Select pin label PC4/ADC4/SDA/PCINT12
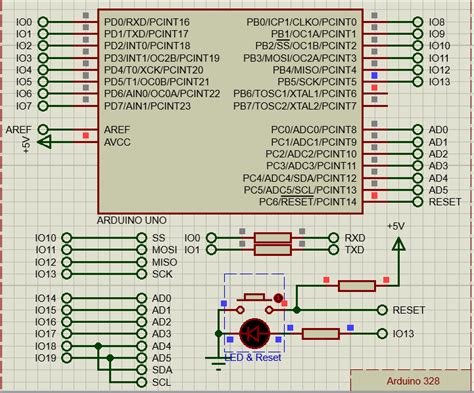Viewport: 474px width, 393px height. pyautogui.click(x=300, y=178)
